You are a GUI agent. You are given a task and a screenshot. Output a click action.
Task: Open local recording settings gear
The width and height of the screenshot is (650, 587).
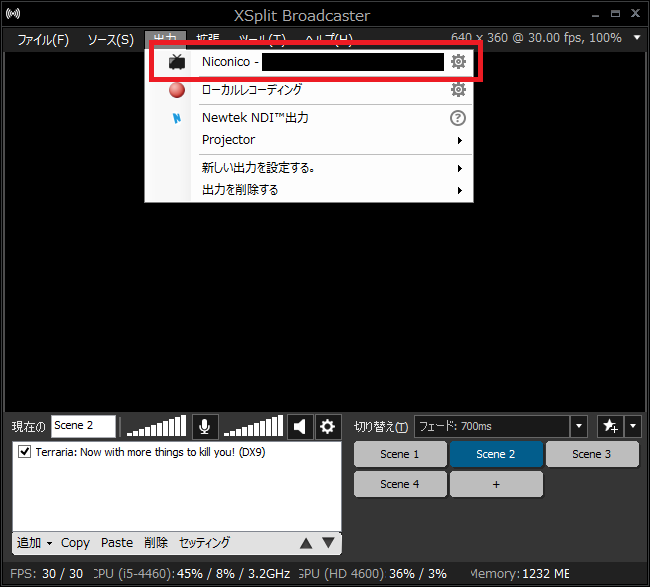[x=458, y=90]
